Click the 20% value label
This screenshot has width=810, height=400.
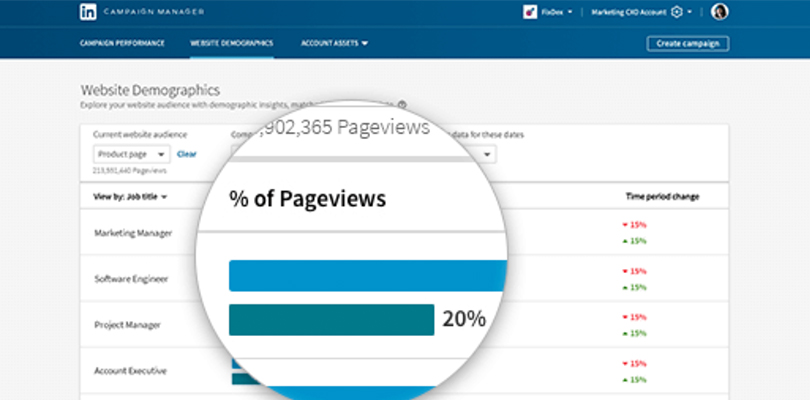click(x=464, y=320)
